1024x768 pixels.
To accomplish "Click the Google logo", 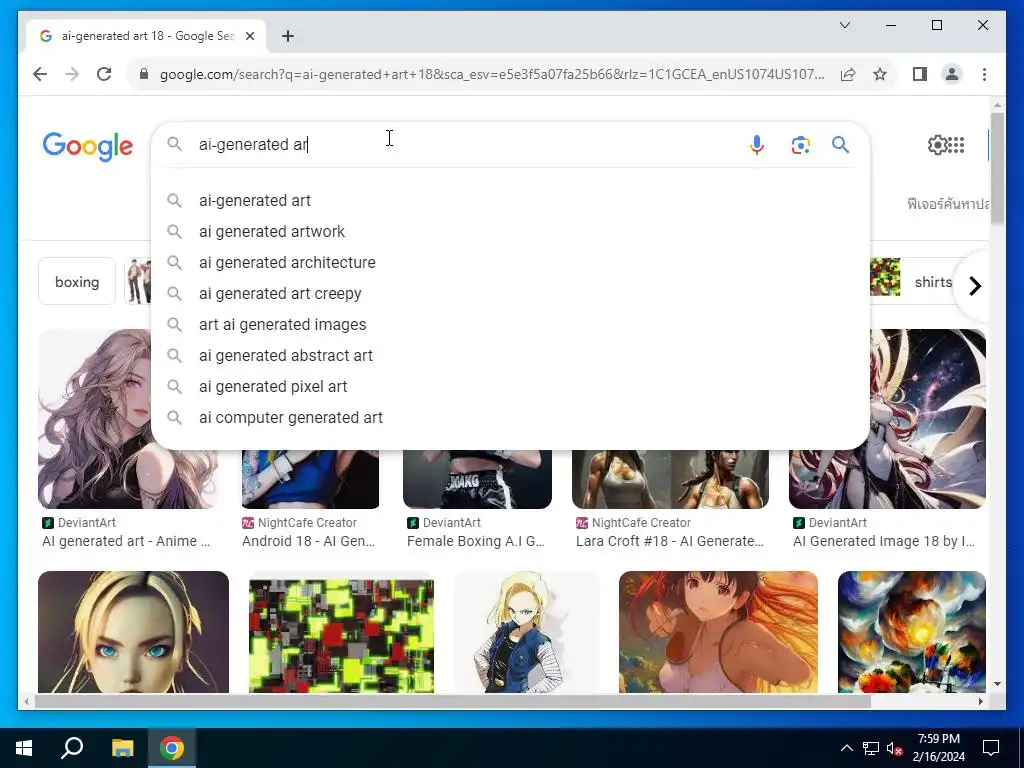I will coord(88,146).
